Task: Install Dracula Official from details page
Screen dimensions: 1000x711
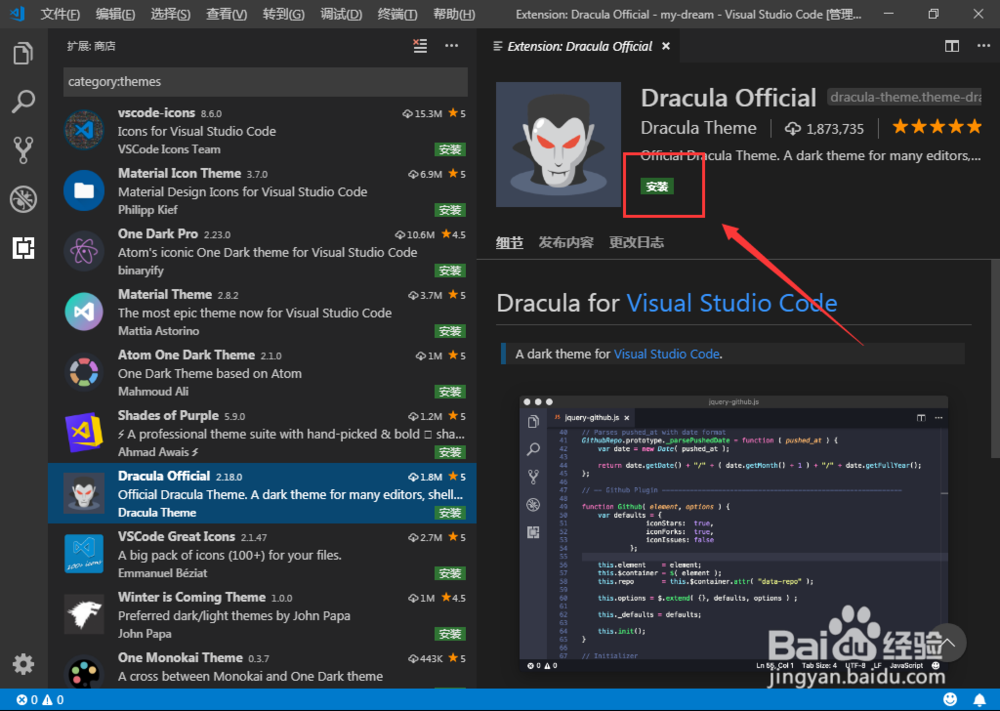Action: pyautogui.click(x=657, y=186)
